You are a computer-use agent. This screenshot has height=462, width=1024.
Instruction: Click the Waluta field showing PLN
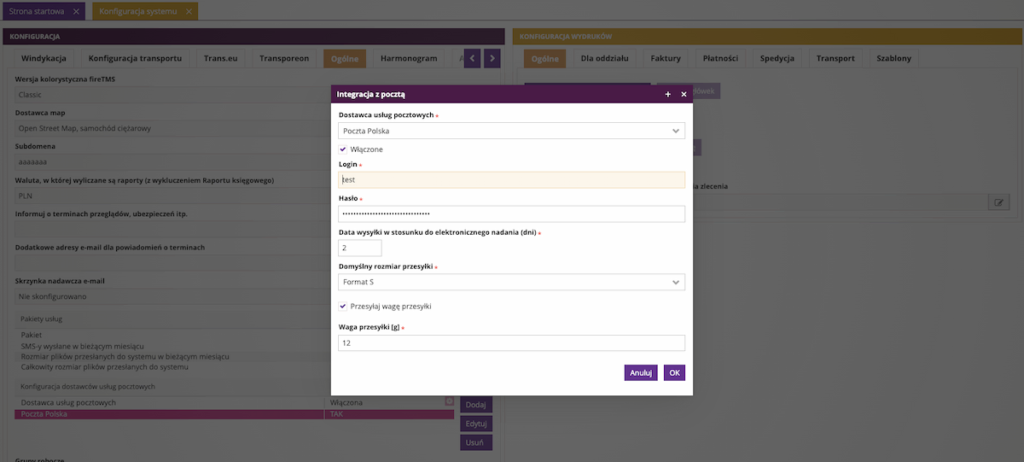tap(173, 195)
